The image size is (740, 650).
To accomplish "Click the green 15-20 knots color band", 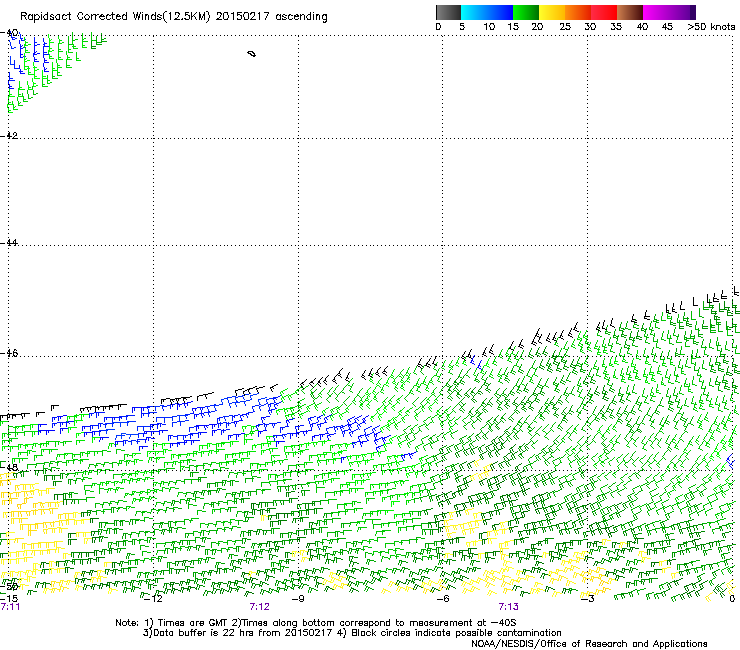I will pyautogui.click(x=526, y=12).
